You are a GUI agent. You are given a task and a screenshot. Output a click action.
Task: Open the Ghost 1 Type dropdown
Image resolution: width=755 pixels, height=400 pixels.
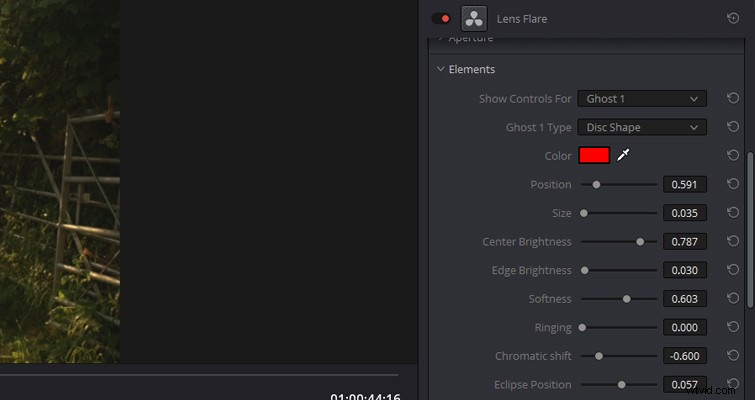click(641, 127)
